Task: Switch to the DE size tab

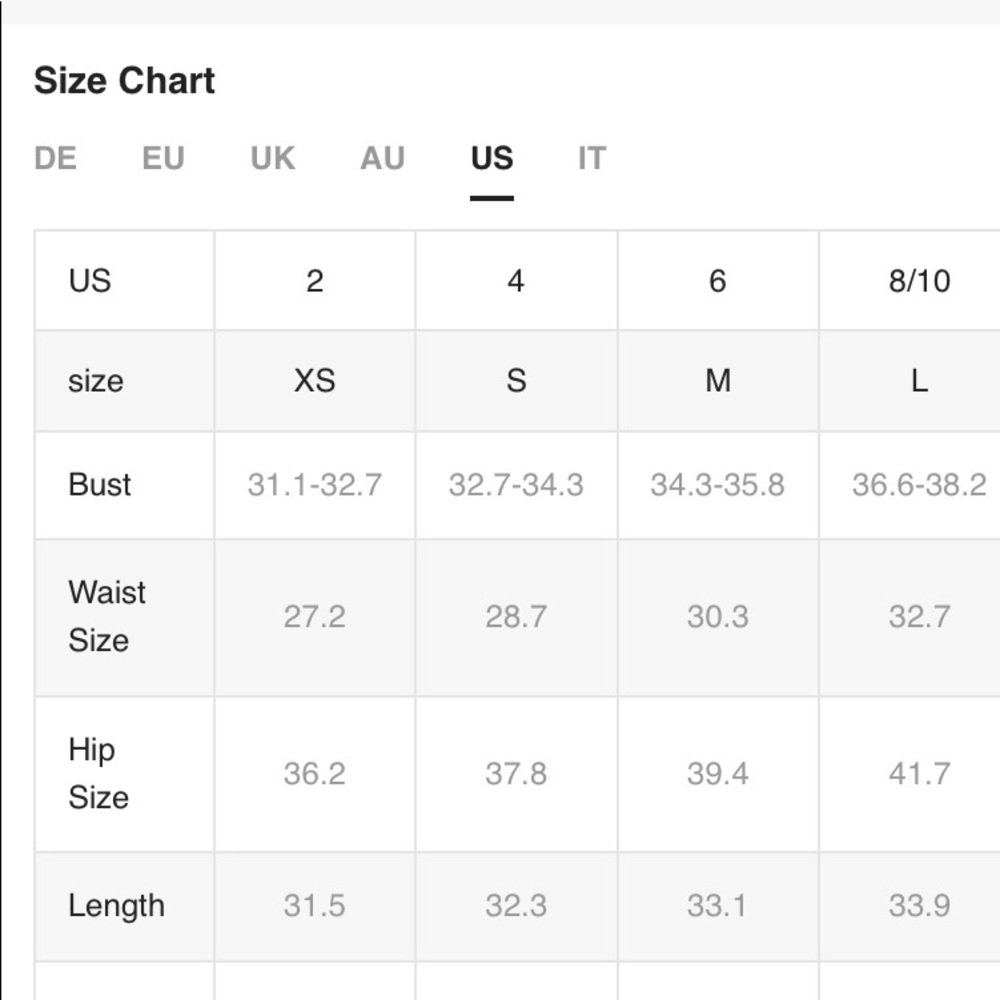Action: (x=55, y=158)
